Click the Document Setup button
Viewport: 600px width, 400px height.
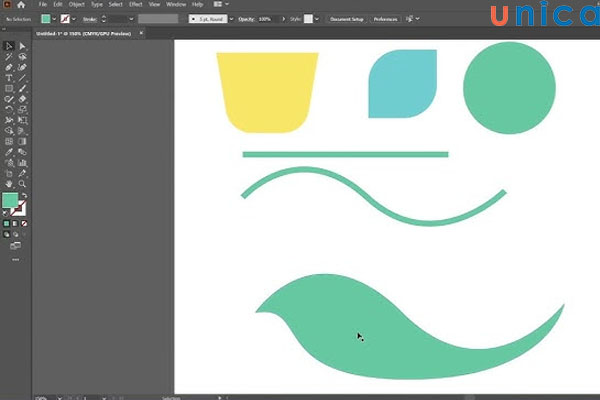coord(345,19)
